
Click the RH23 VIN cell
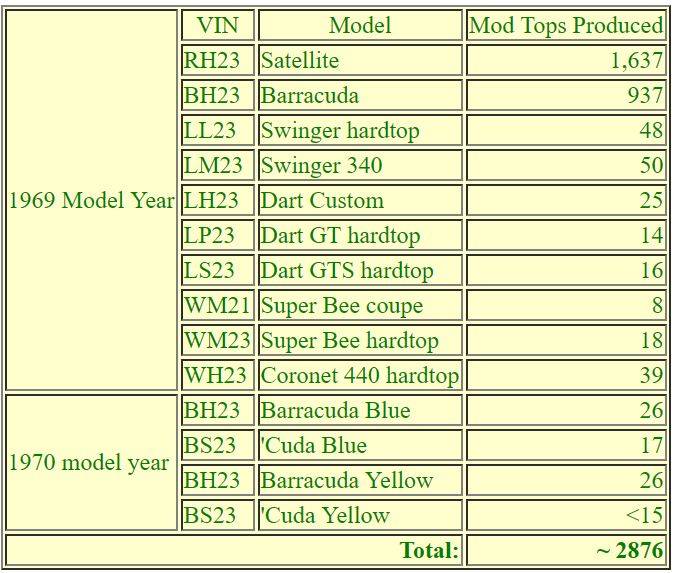tap(217, 60)
